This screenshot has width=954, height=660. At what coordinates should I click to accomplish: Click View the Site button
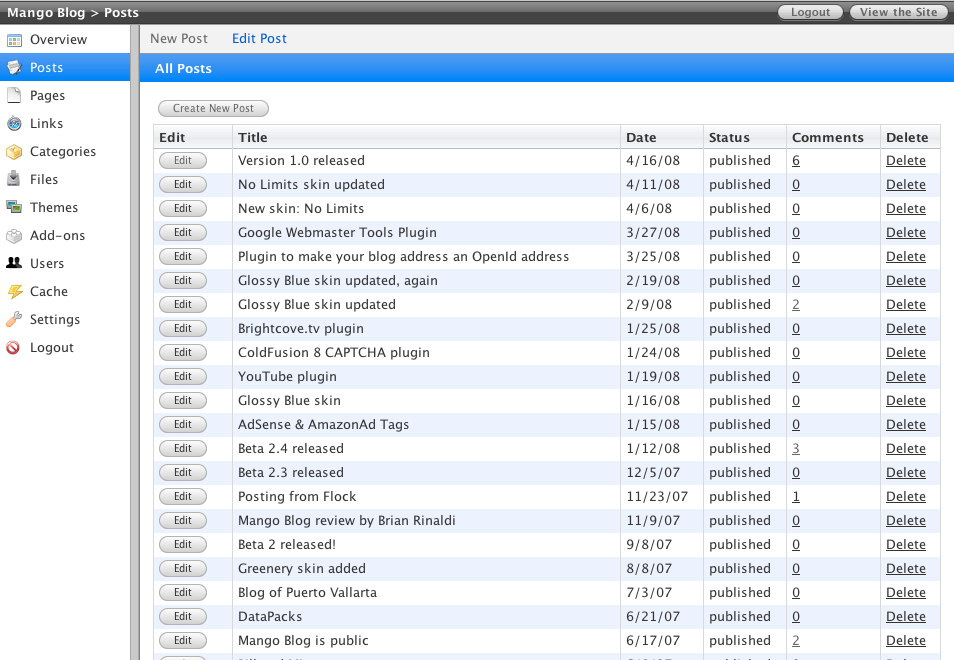pyautogui.click(x=898, y=12)
